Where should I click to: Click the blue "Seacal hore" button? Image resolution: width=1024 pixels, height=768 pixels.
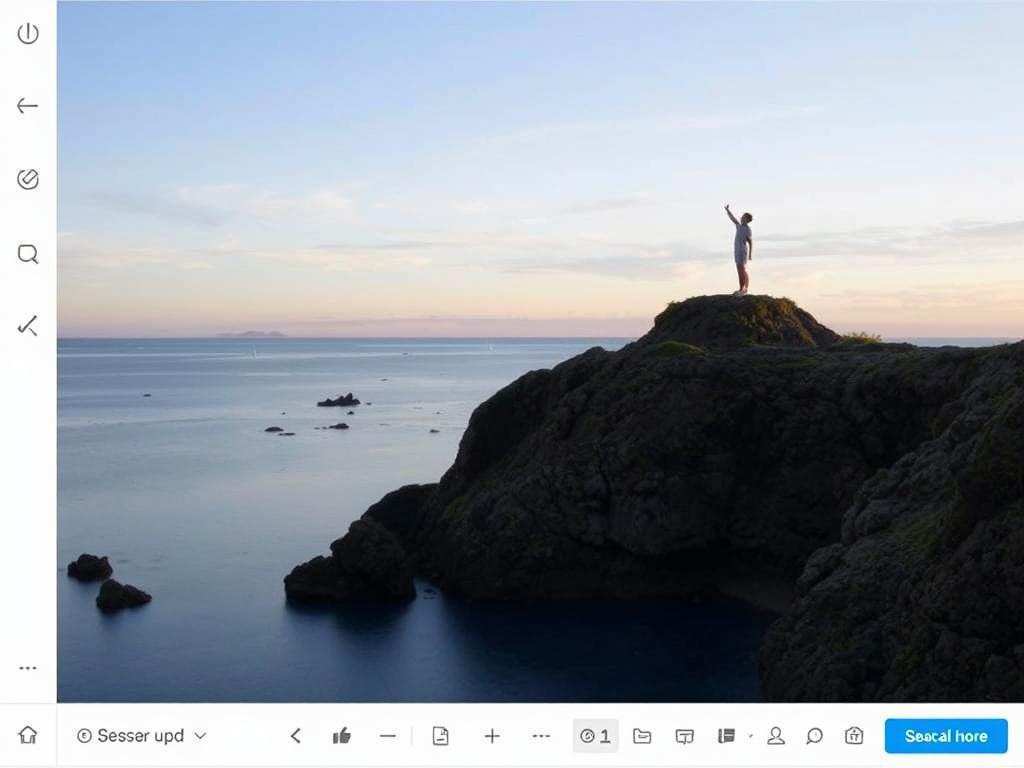pos(946,736)
